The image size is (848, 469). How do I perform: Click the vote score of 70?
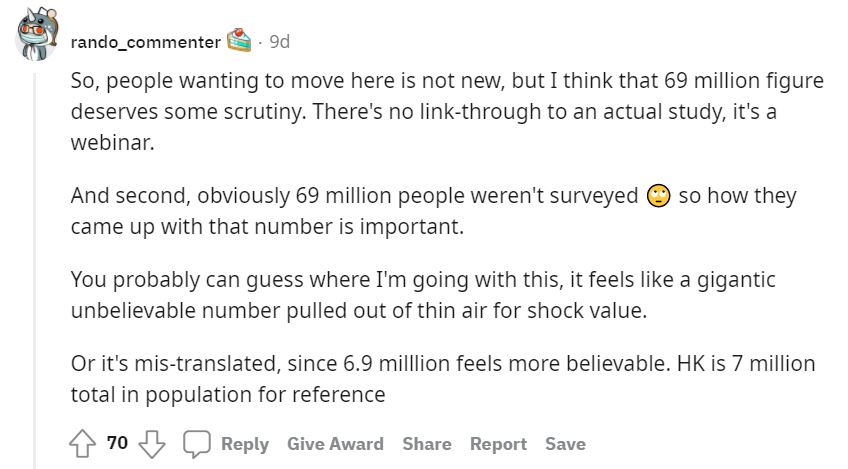point(117,442)
